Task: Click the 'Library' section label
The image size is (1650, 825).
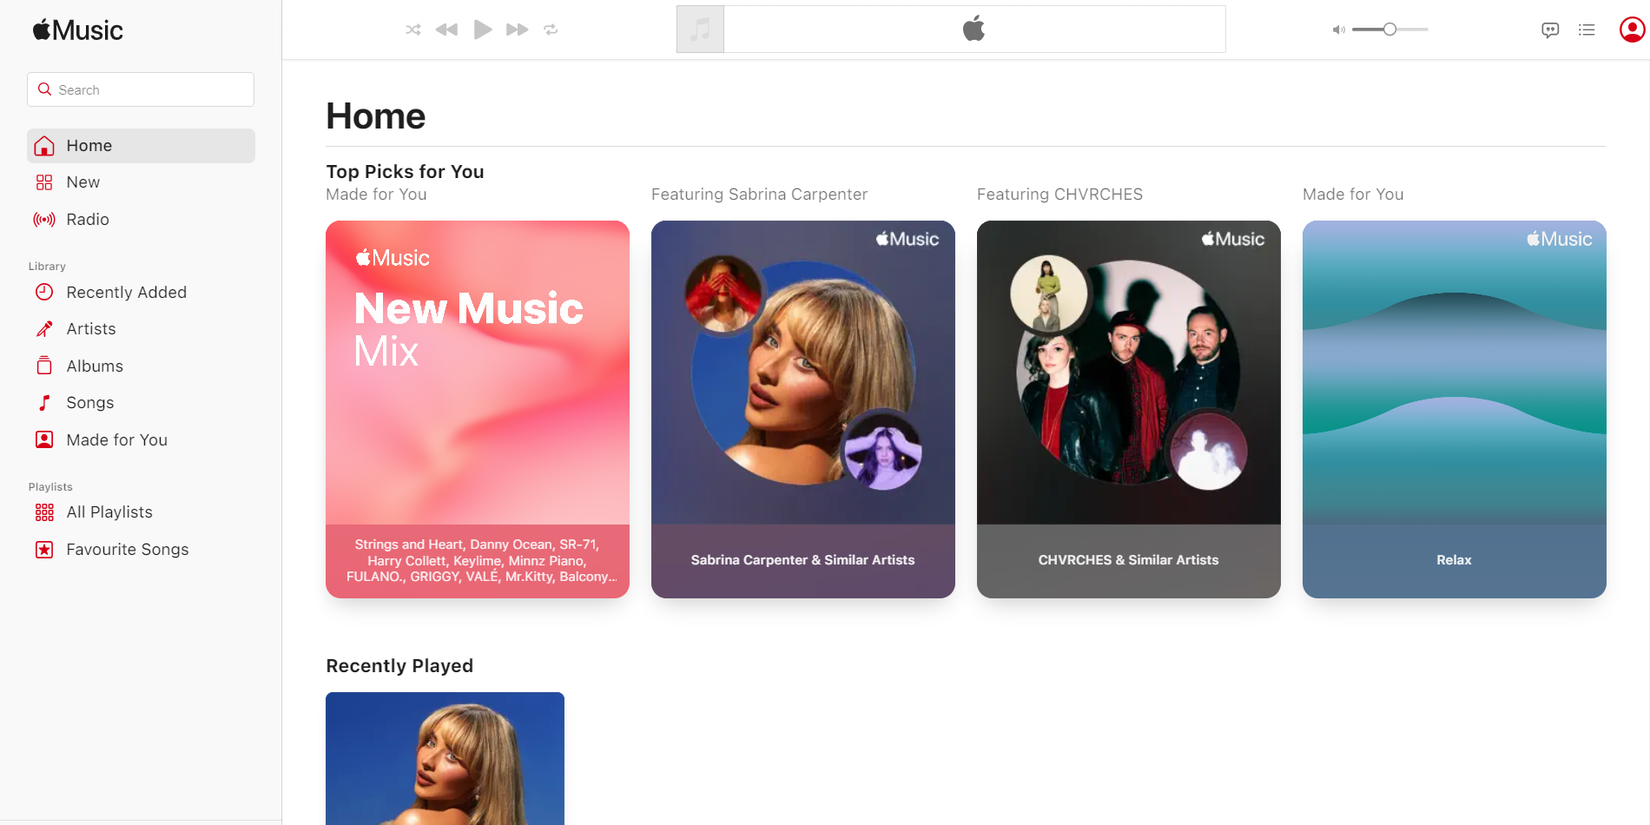Action: [47, 266]
